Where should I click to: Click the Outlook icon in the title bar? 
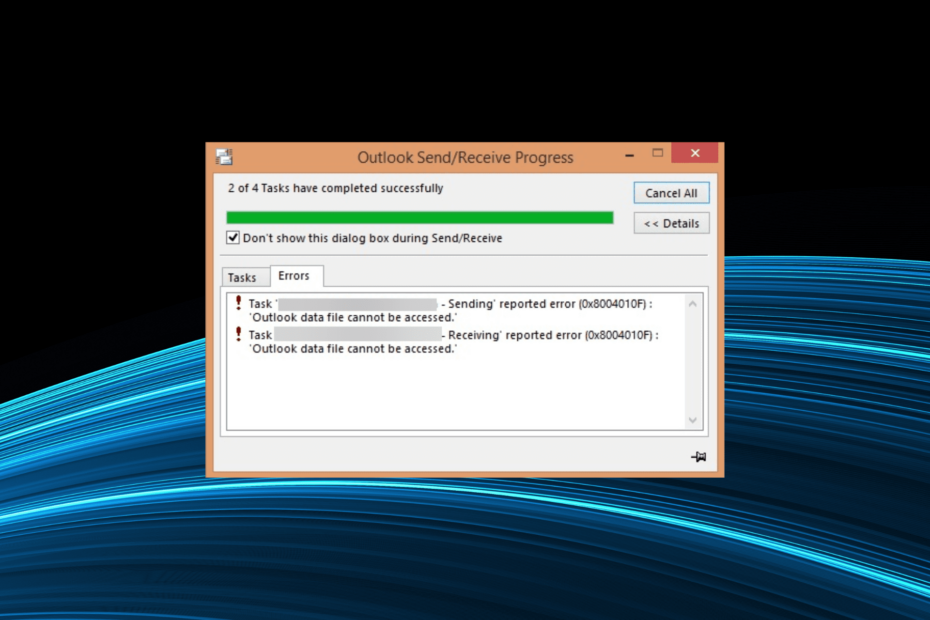[224, 156]
